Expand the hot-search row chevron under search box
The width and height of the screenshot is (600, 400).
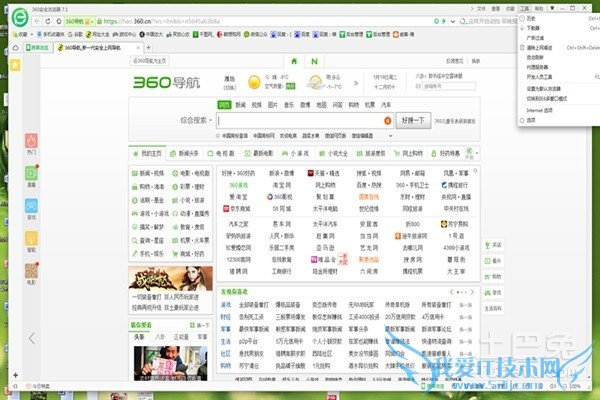[390, 136]
